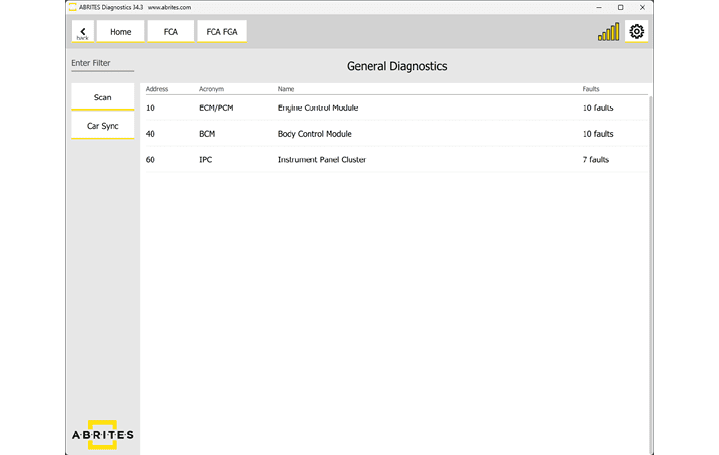The height and width of the screenshot is (455, 719).
Task: Go to the Home breadcrumb
Action: point(120,32)
